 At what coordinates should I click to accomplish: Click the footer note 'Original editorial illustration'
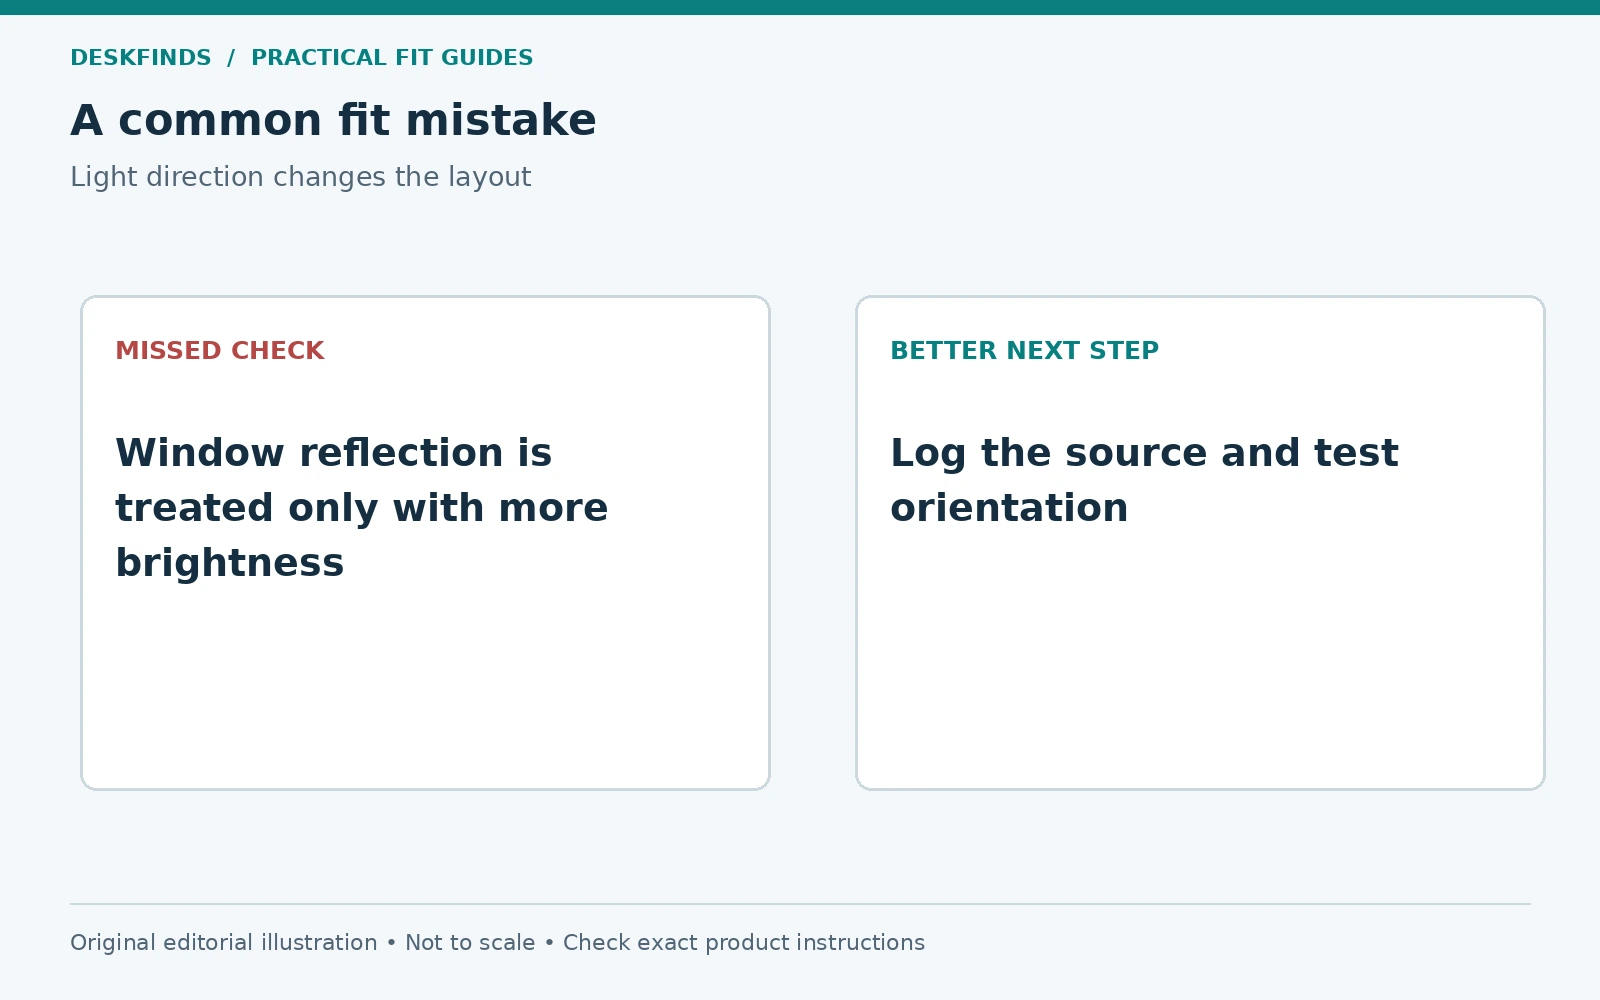pyautogui.click(x=224, y=943)
